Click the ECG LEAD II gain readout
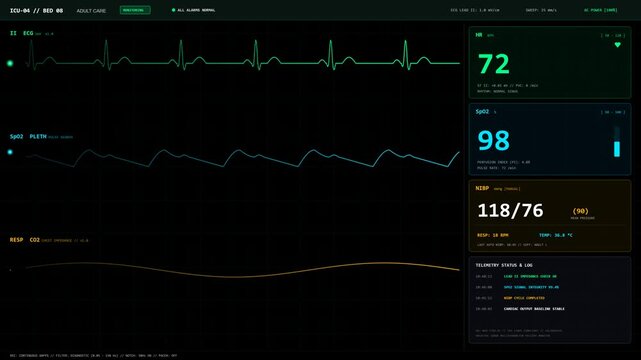The height and width of the screenshot is (360, 641). click(x=475, y=10)
